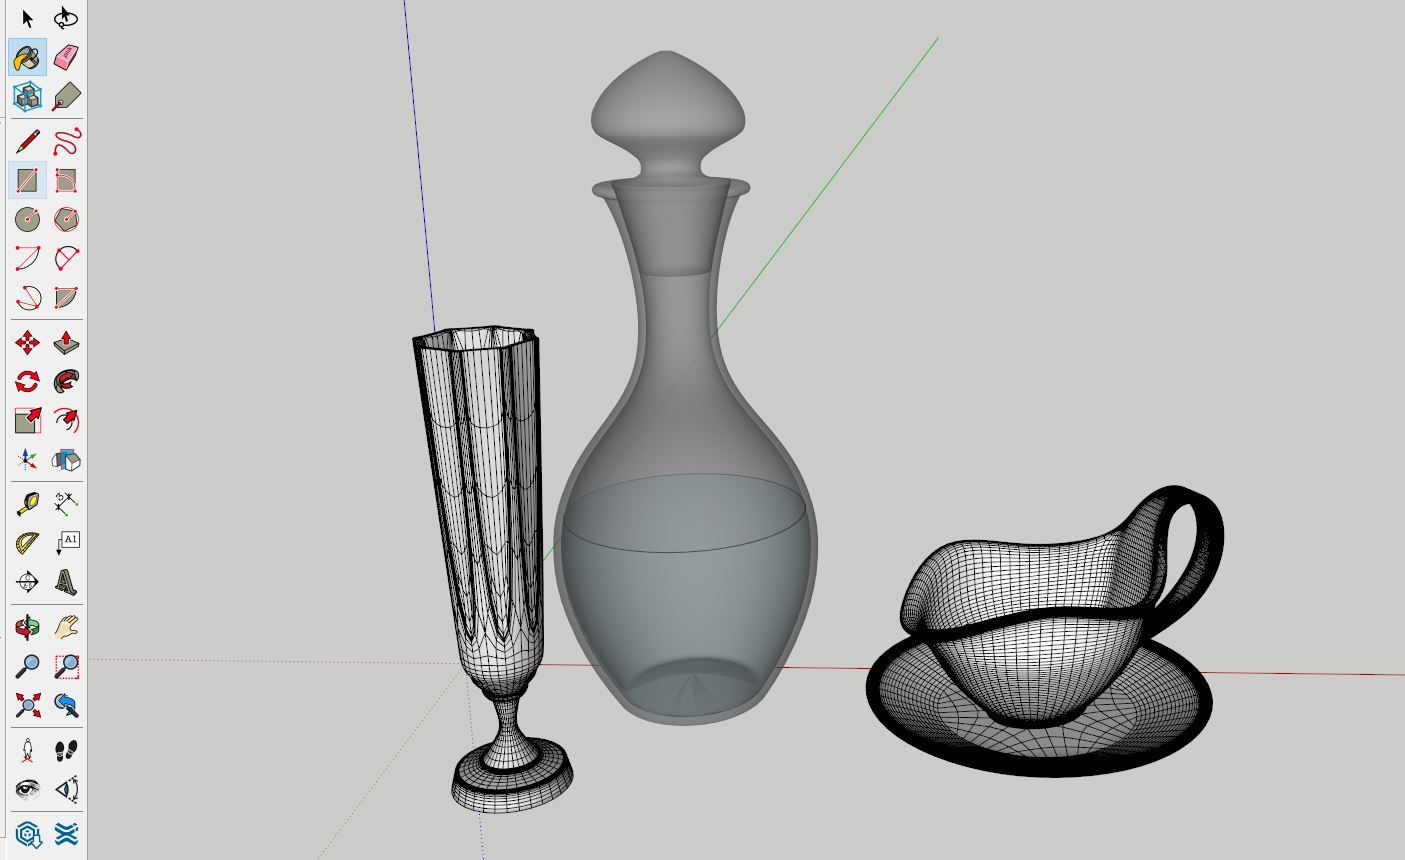Choose the Tape Measure tool

click(x=27, y=503)
